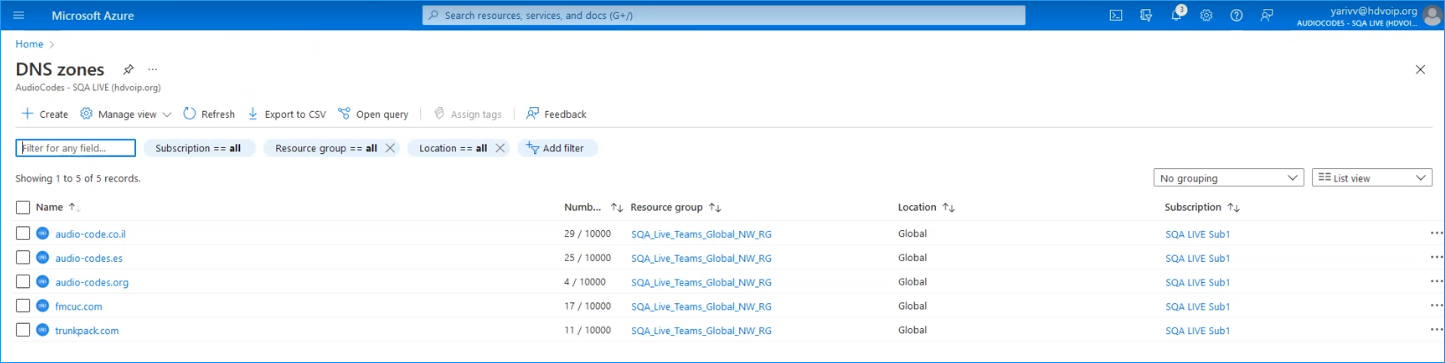
Task: Check the fmcuc.com row checkbox
Action: coord(23,306)
